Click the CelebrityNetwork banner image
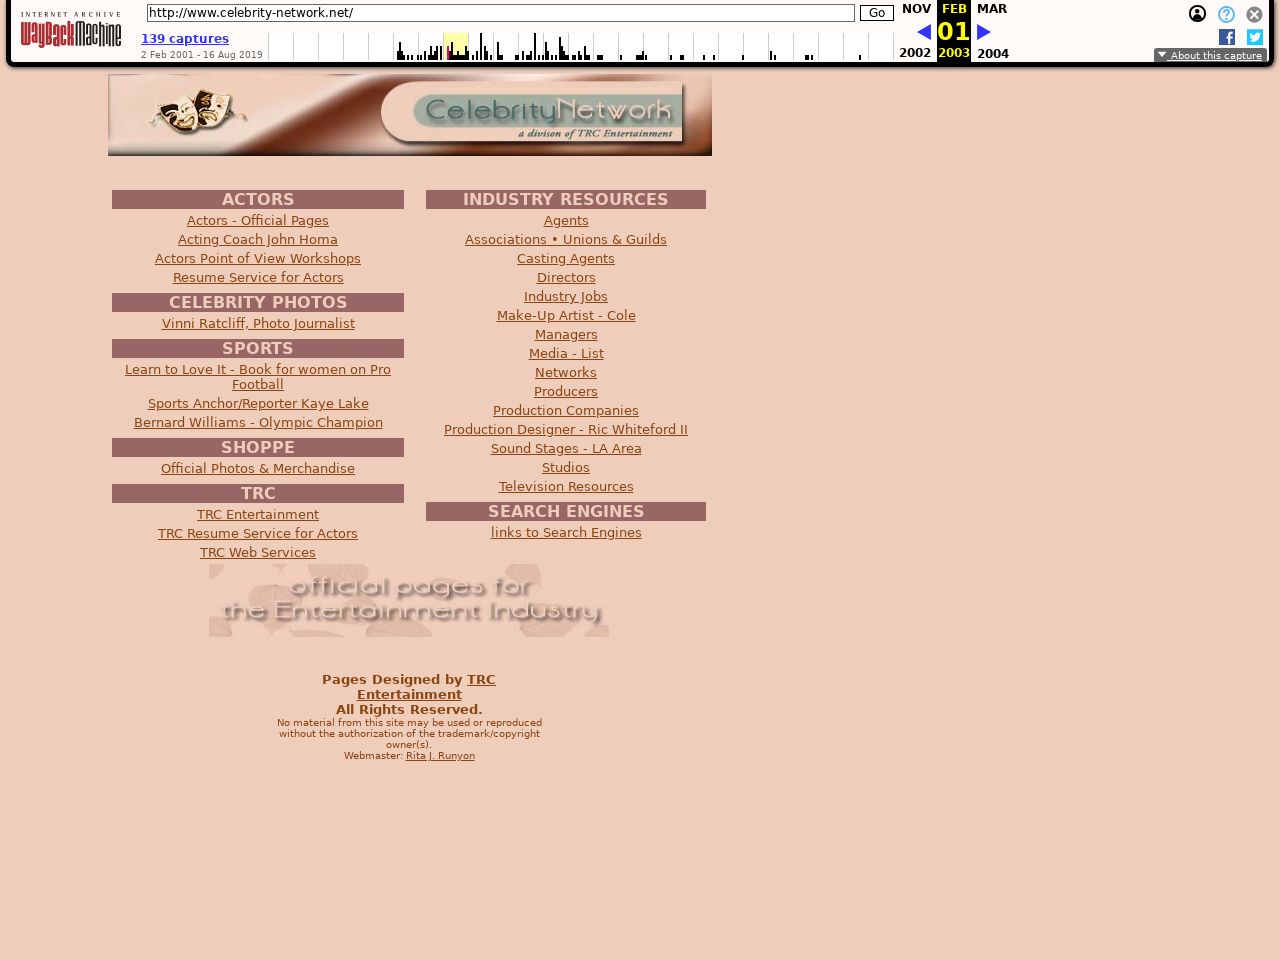The image size is (1280, 960). (410, 115)
